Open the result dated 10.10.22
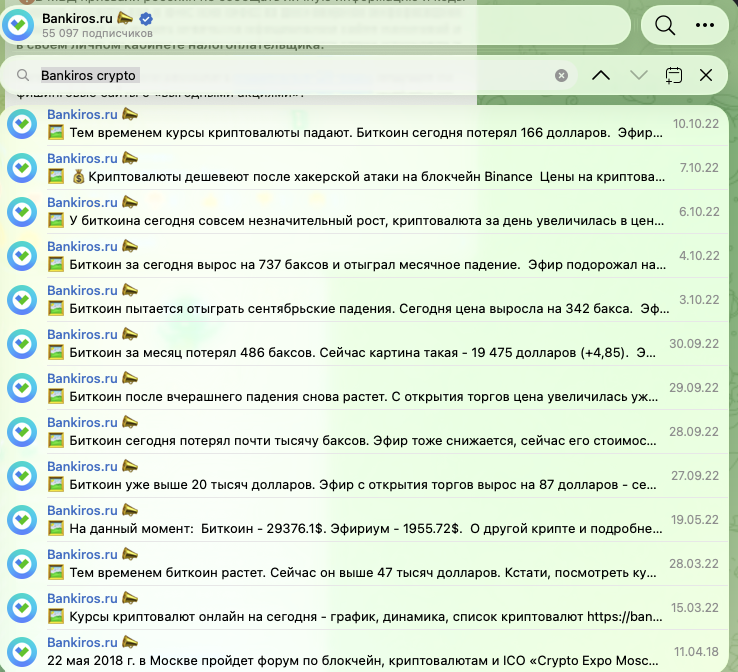738x672 pixels. click(364, 124)
